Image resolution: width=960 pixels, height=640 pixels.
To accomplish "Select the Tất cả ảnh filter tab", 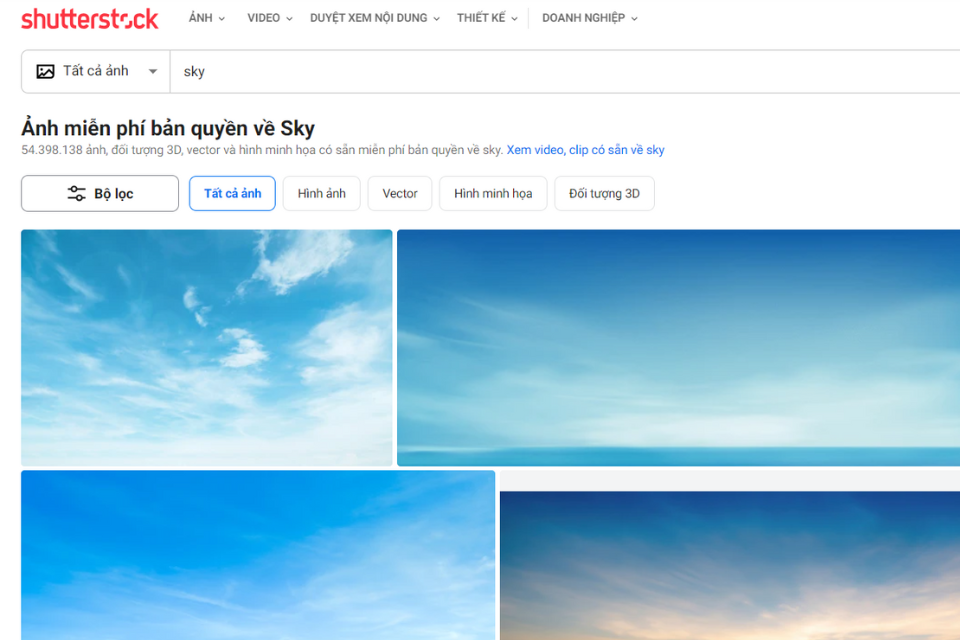I will click(232, 194).
